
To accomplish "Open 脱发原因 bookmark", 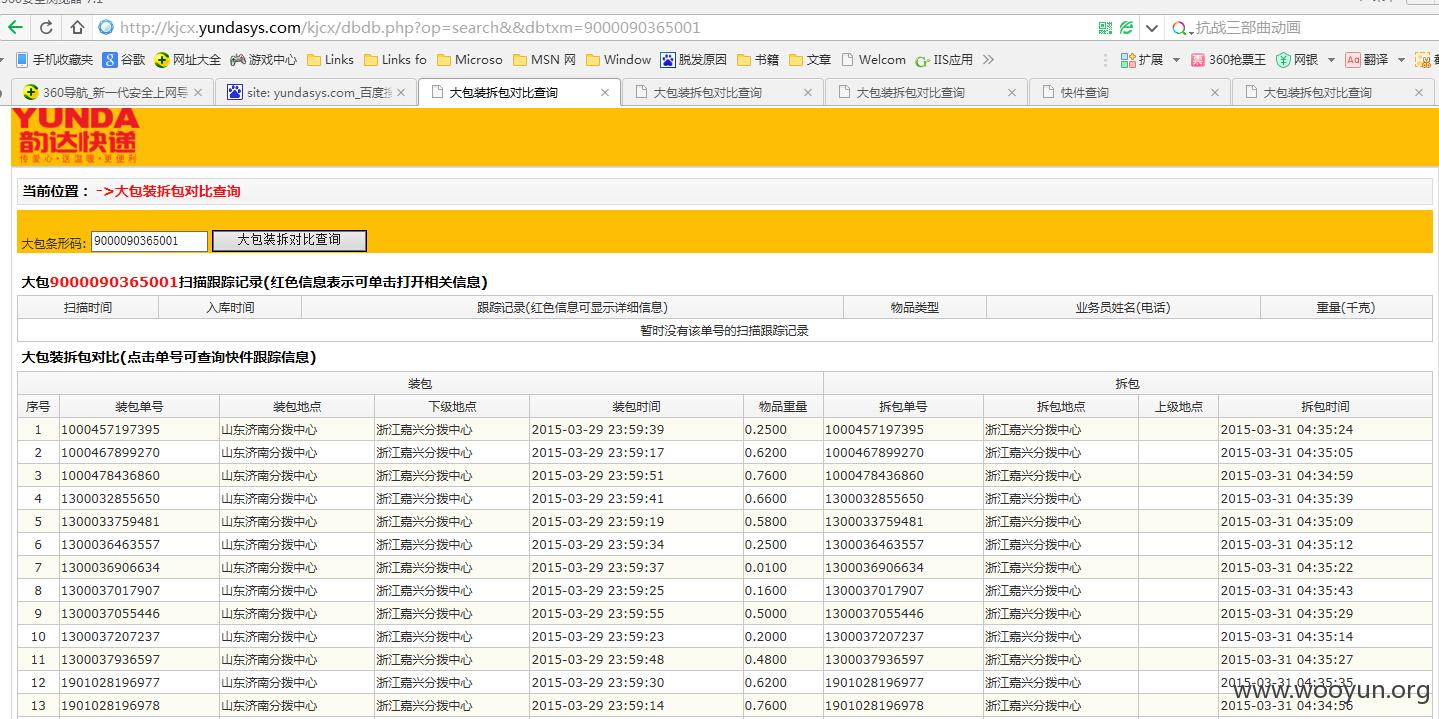I will coord(694,60).
